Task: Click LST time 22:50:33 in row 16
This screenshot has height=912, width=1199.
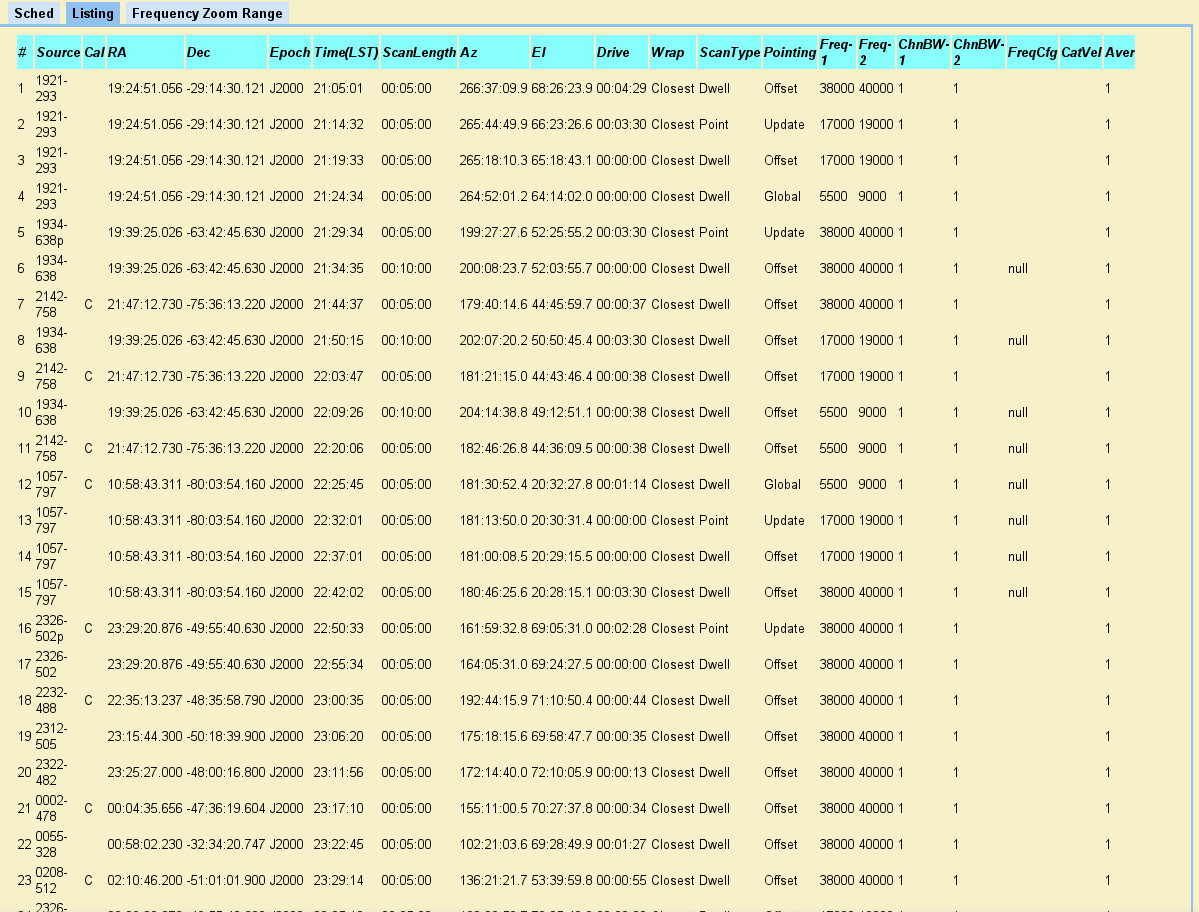Action: click(338, 628)
